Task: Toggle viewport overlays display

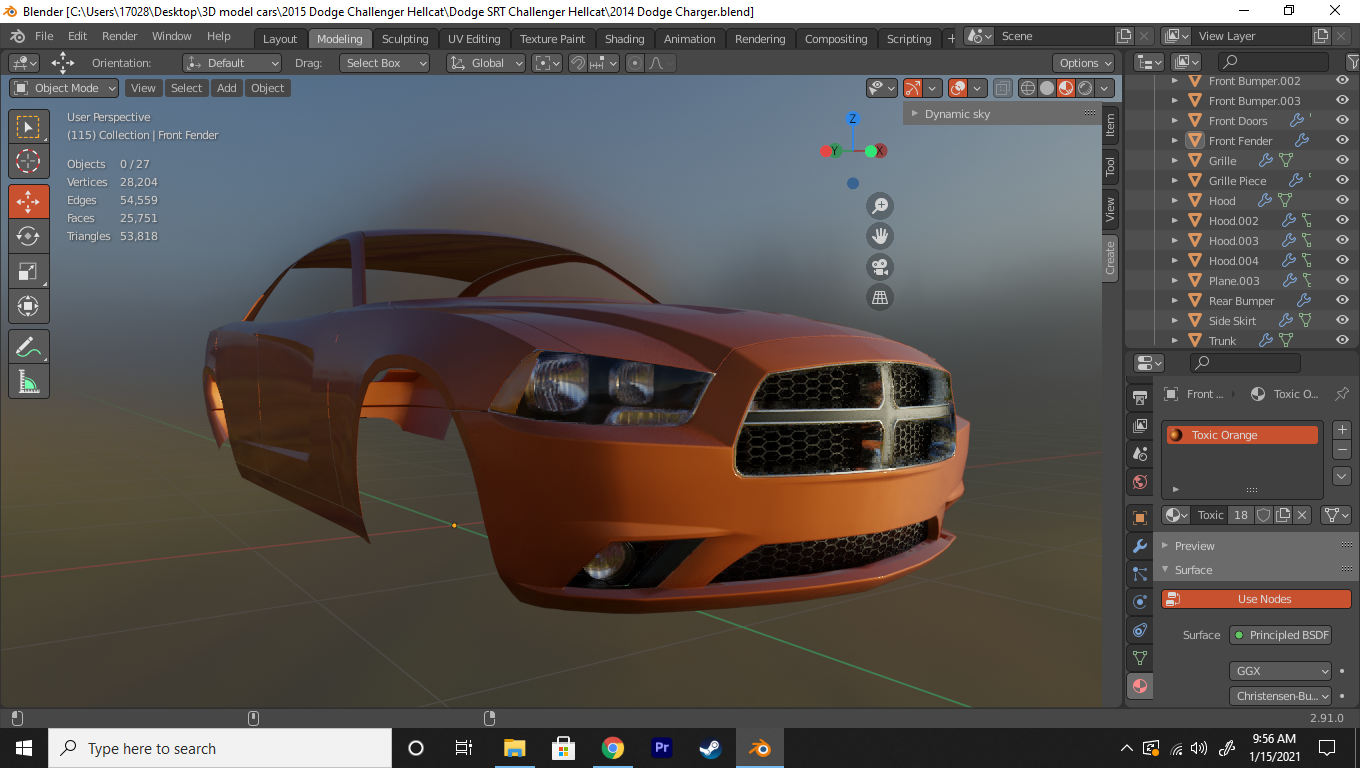Action: pos(958,88)
